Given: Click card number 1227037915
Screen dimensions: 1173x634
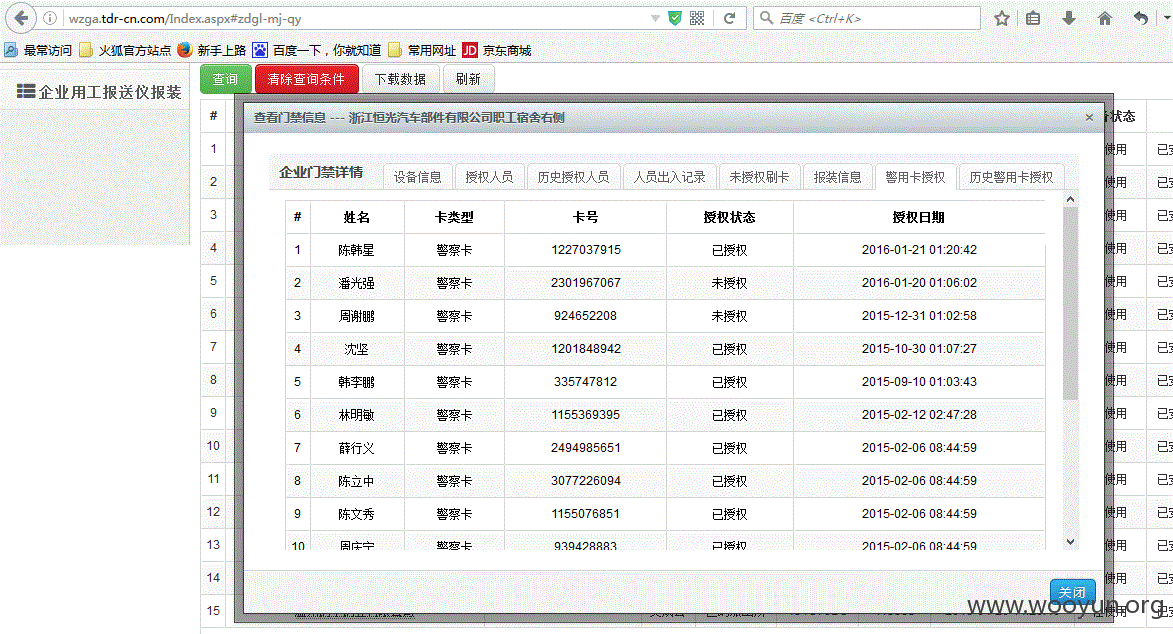Looking at the screenshot, I should pos(586,250).
